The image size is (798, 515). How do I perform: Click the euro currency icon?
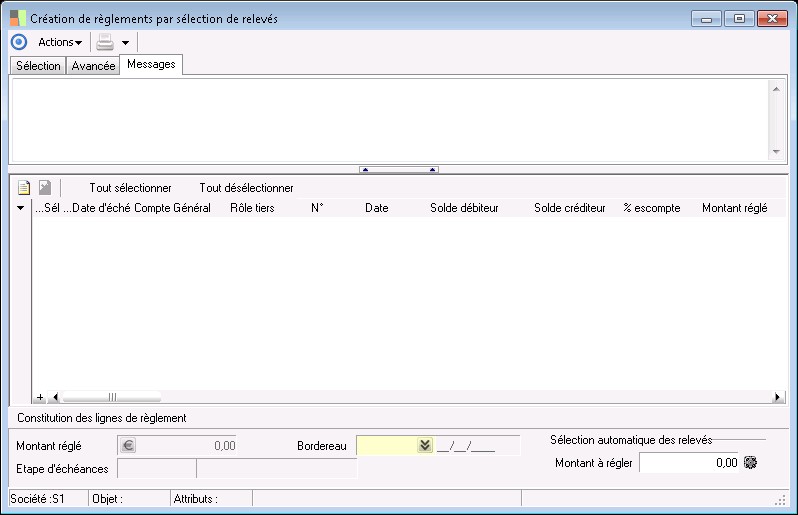pyautogui.click(x=128, y=446)
